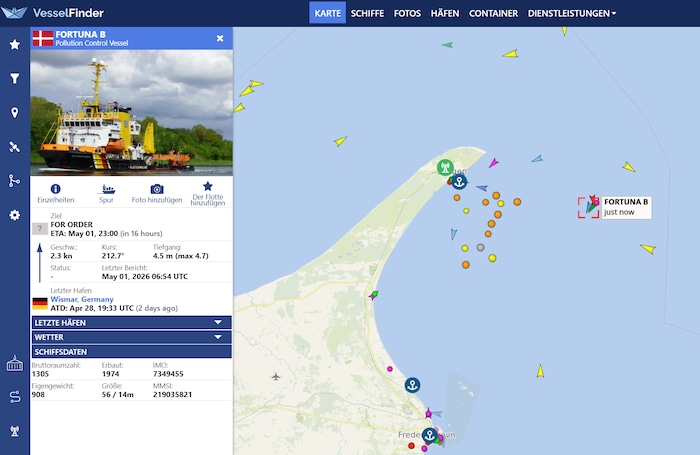
Task: Click the German flag beside Wismar
Action: pos(40,304)
